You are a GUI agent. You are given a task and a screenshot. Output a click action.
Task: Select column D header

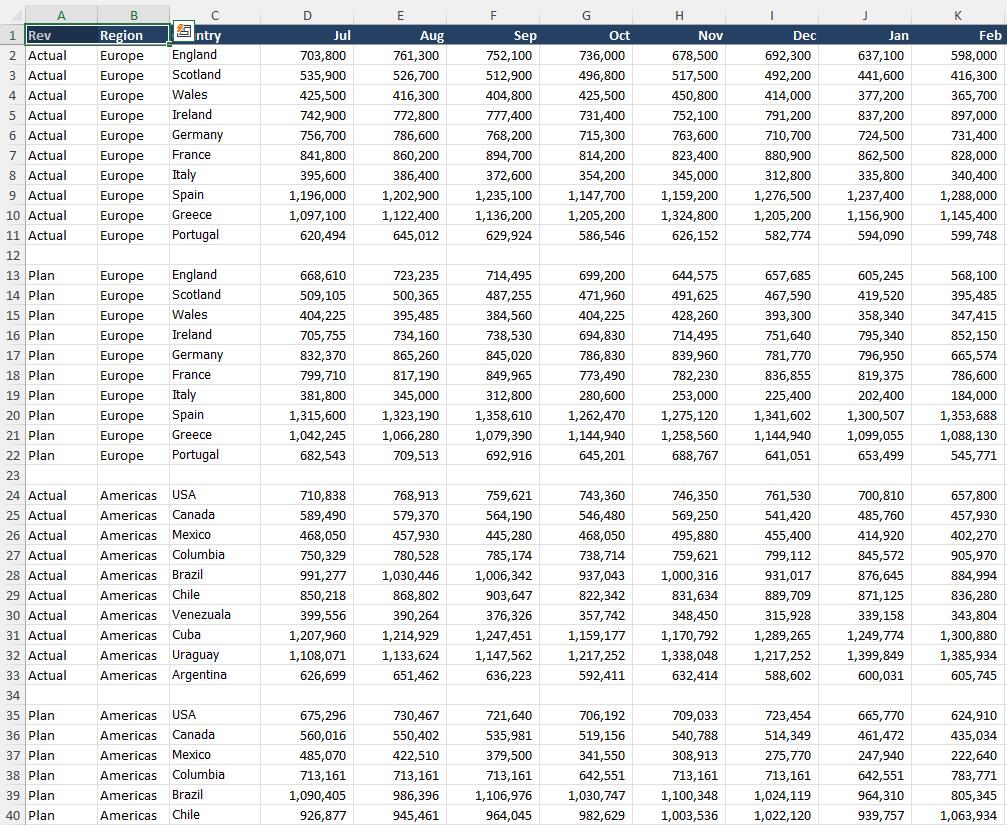(x=307, y=15)
